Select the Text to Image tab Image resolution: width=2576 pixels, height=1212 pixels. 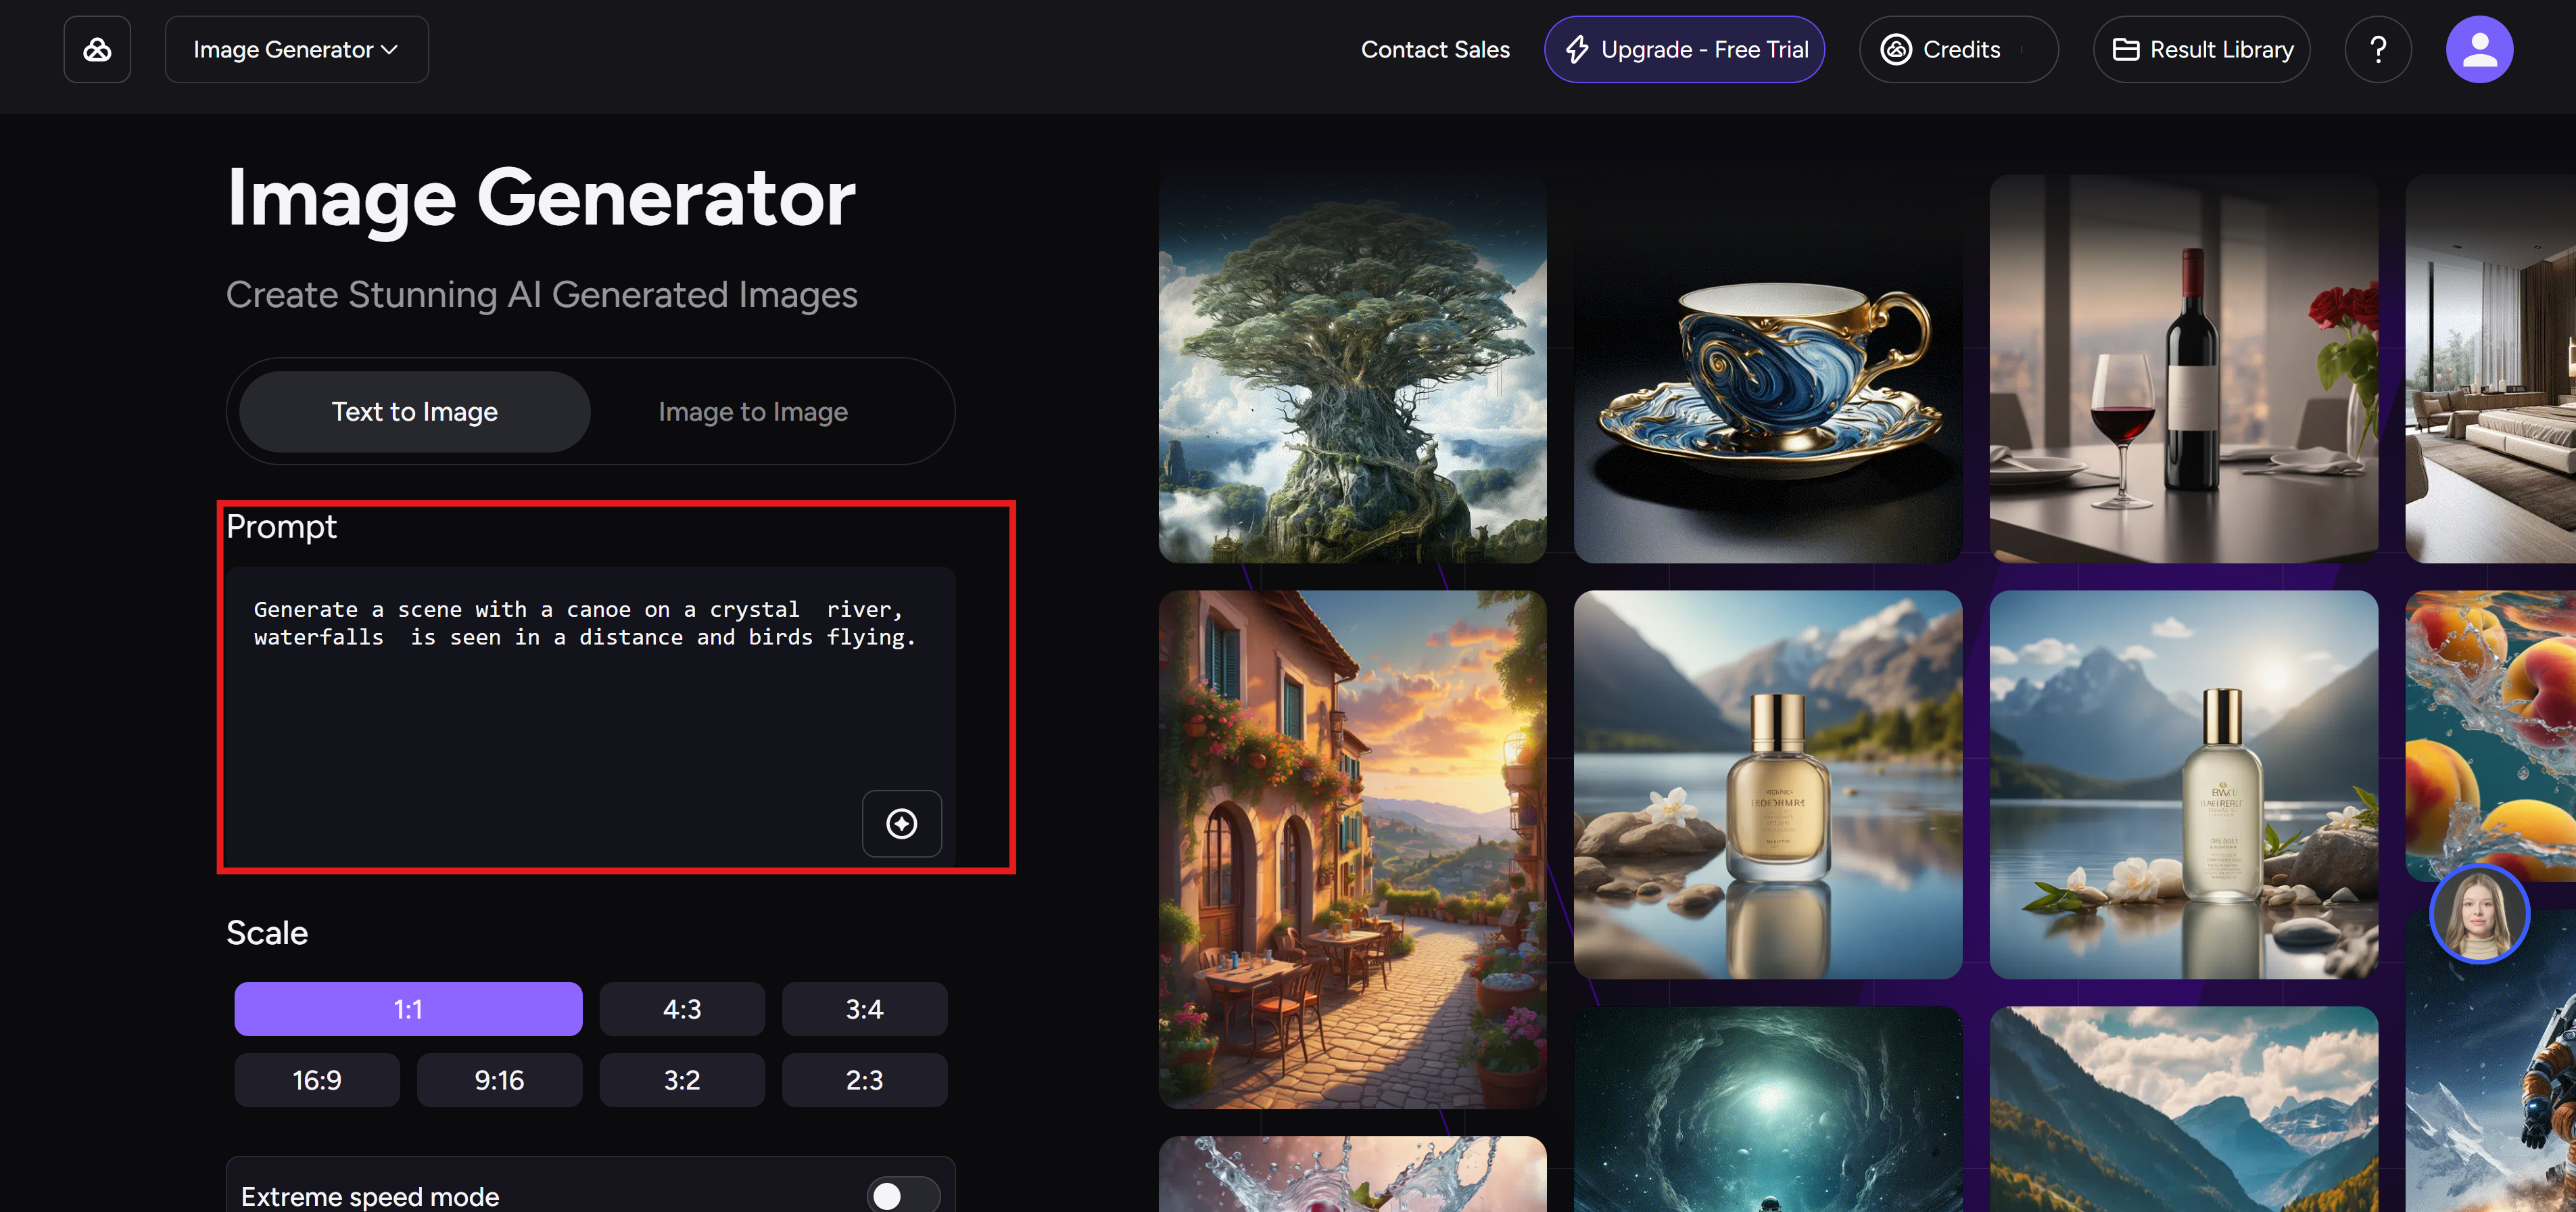point(414,412)
